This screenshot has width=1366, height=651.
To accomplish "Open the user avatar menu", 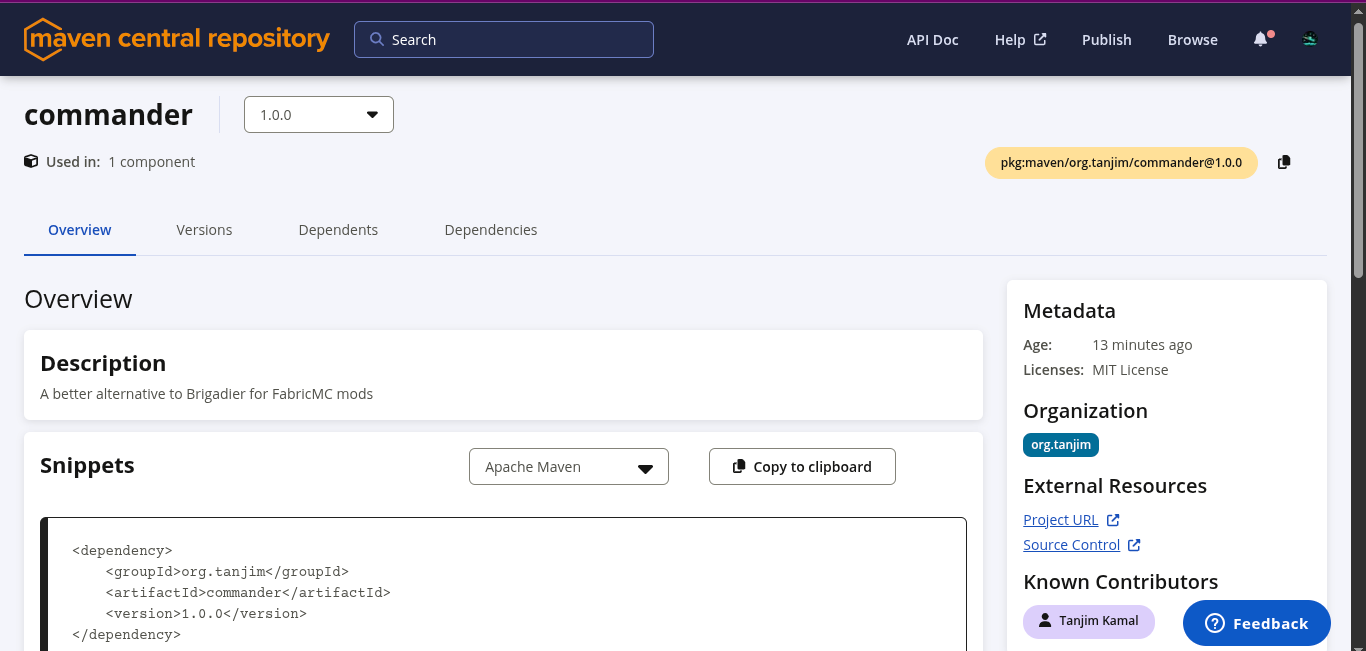I will point(1309,40).
